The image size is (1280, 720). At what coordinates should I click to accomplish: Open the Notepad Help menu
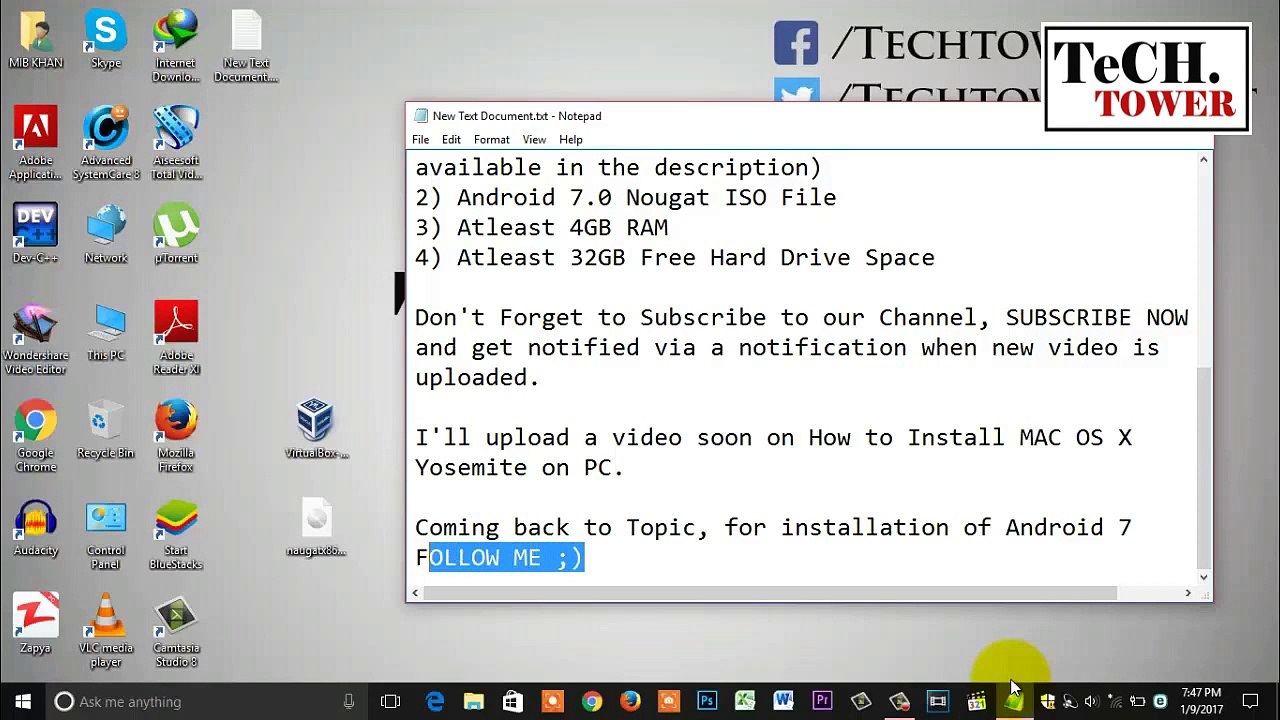click(x=571, y=140)
